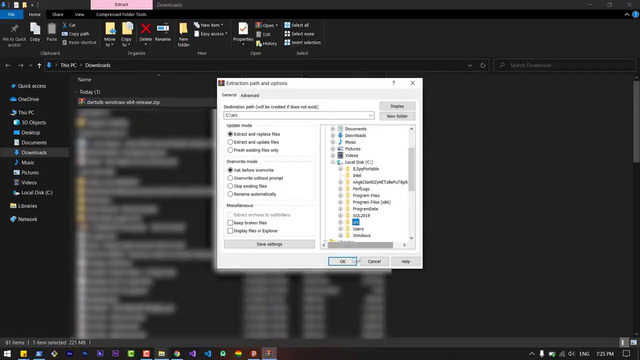Click Explorer file list vertical scrollbar
Screen dimensions: 640x360
(x=636, y=122)
